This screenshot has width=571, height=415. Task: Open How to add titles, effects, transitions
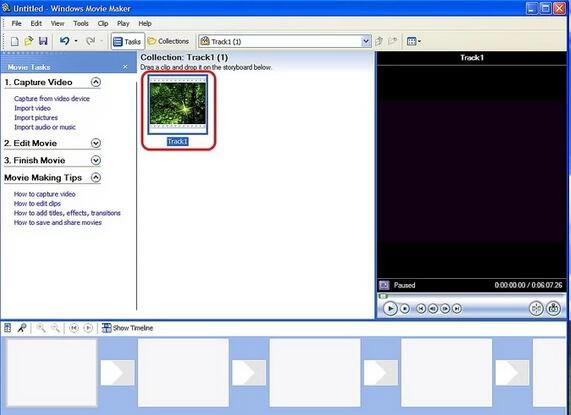pyautogui.click(x=67, y=213)
